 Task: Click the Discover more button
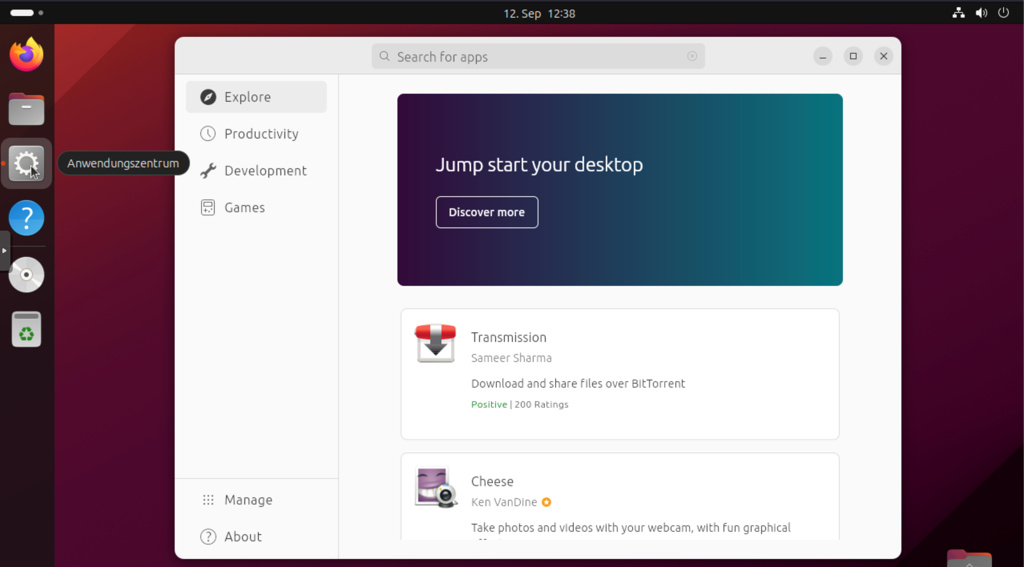tap(487, 212)
